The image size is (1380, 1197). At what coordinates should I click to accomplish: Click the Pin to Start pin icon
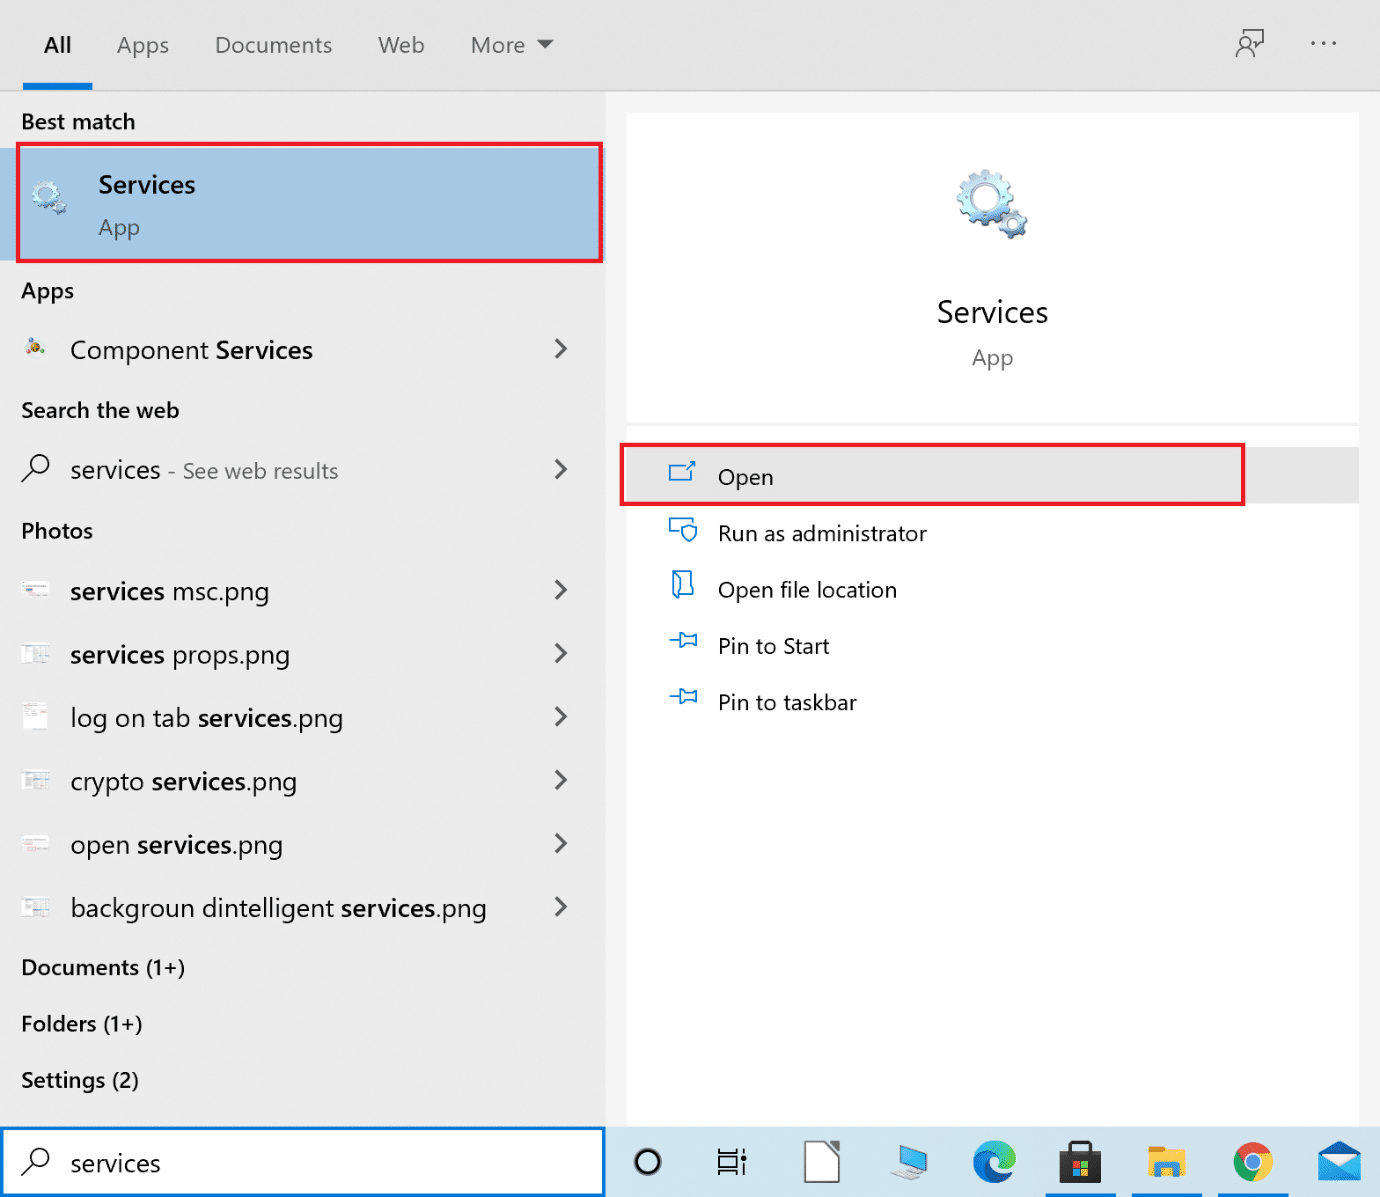684,643
